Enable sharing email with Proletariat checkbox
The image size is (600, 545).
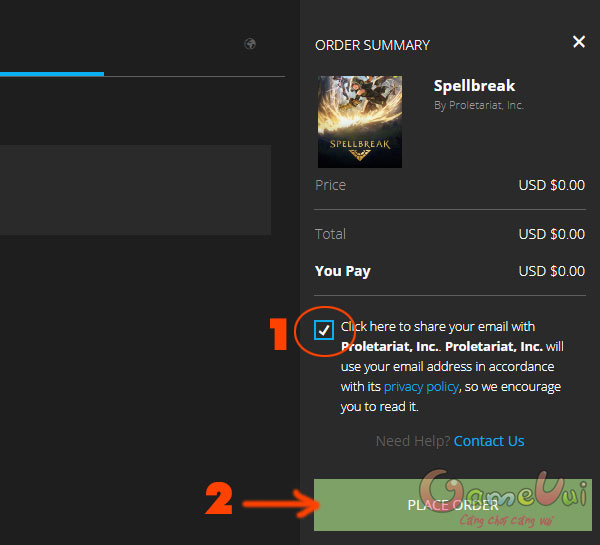(x=324, y=330)
